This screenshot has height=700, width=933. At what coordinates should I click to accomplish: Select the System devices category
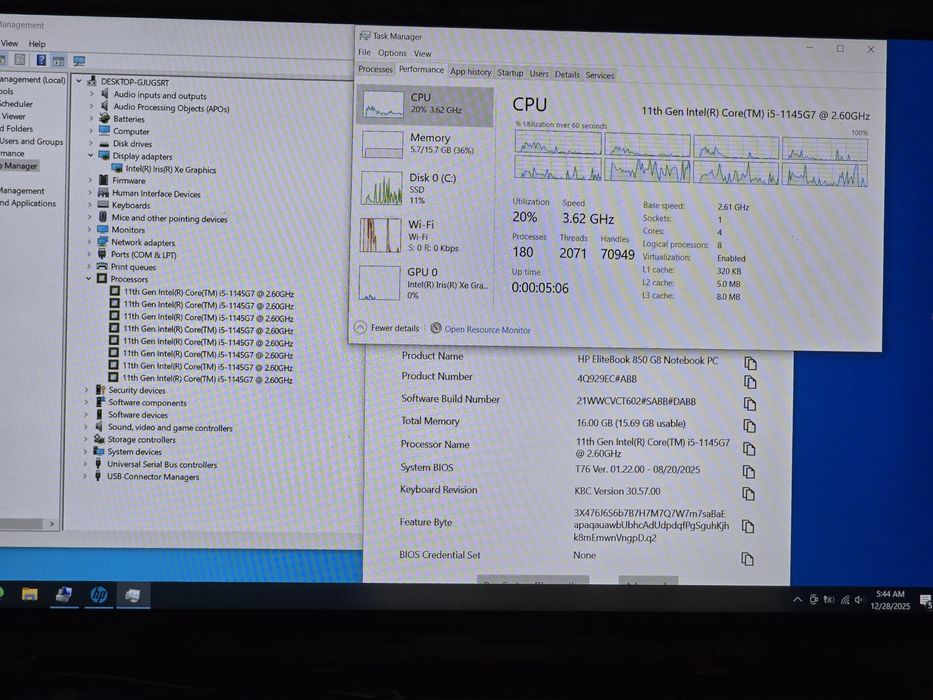point(127,451)
